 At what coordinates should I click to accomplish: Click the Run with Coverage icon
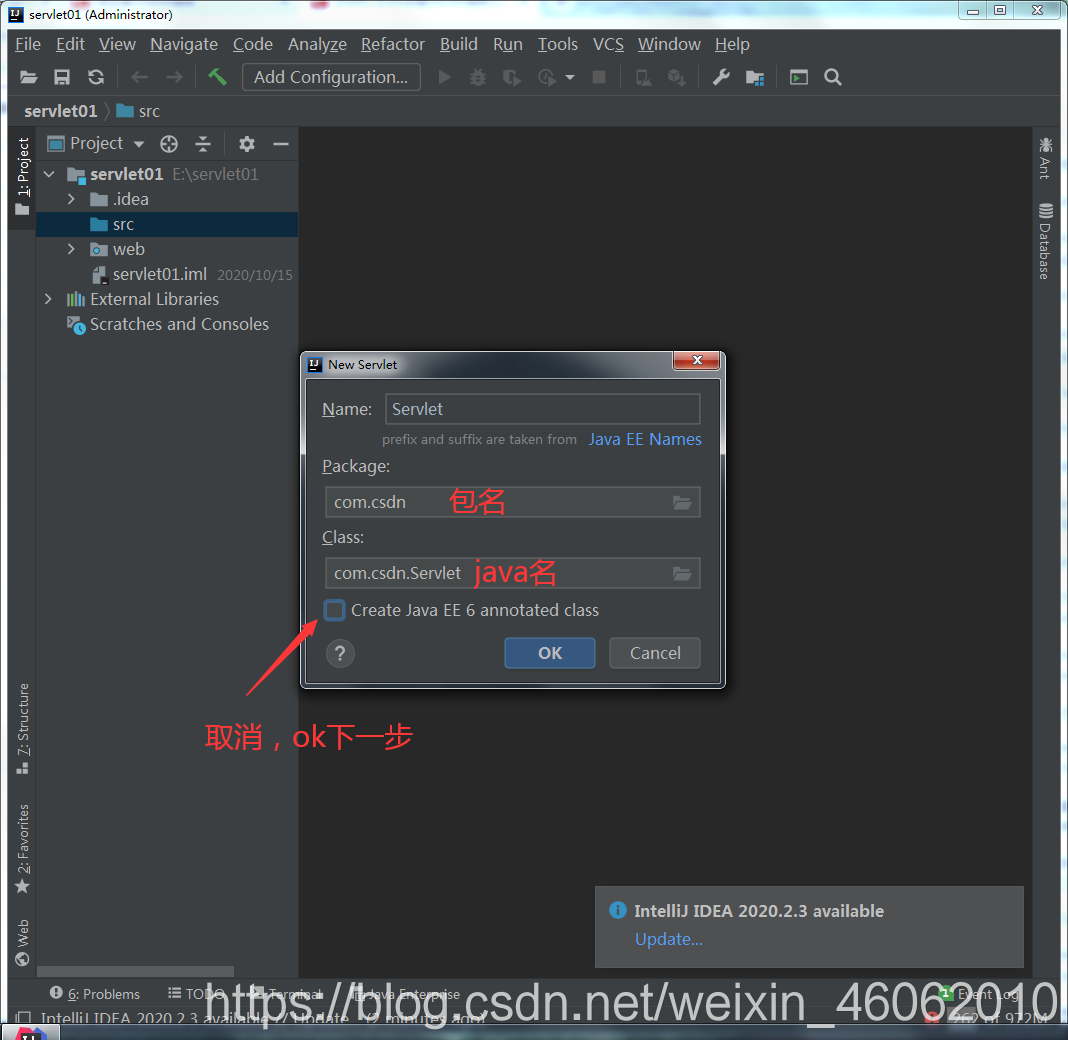pos(512,78)
